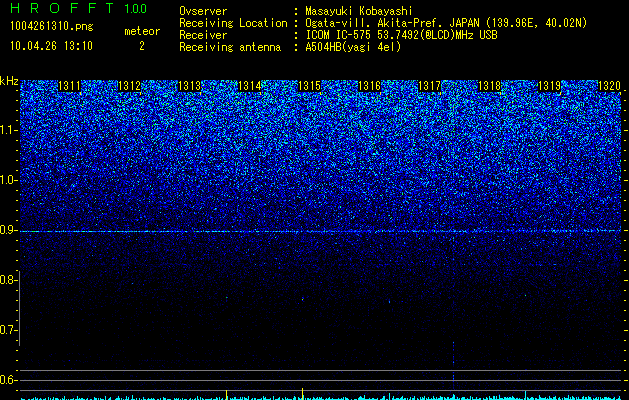
Task: Click the 1316 time marker
Action: (x=369, y=86)
